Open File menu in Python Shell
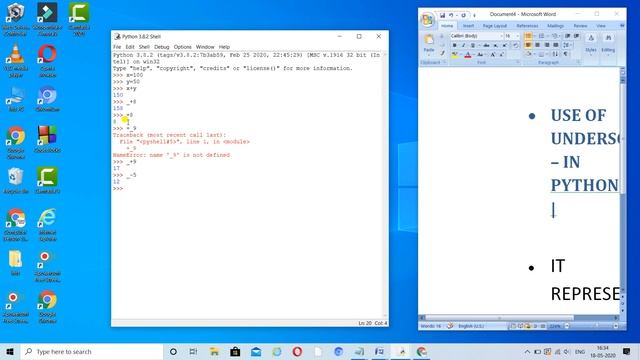Image resolution: width=640 pixels, height=360 pixels. (x=117, y=47)
